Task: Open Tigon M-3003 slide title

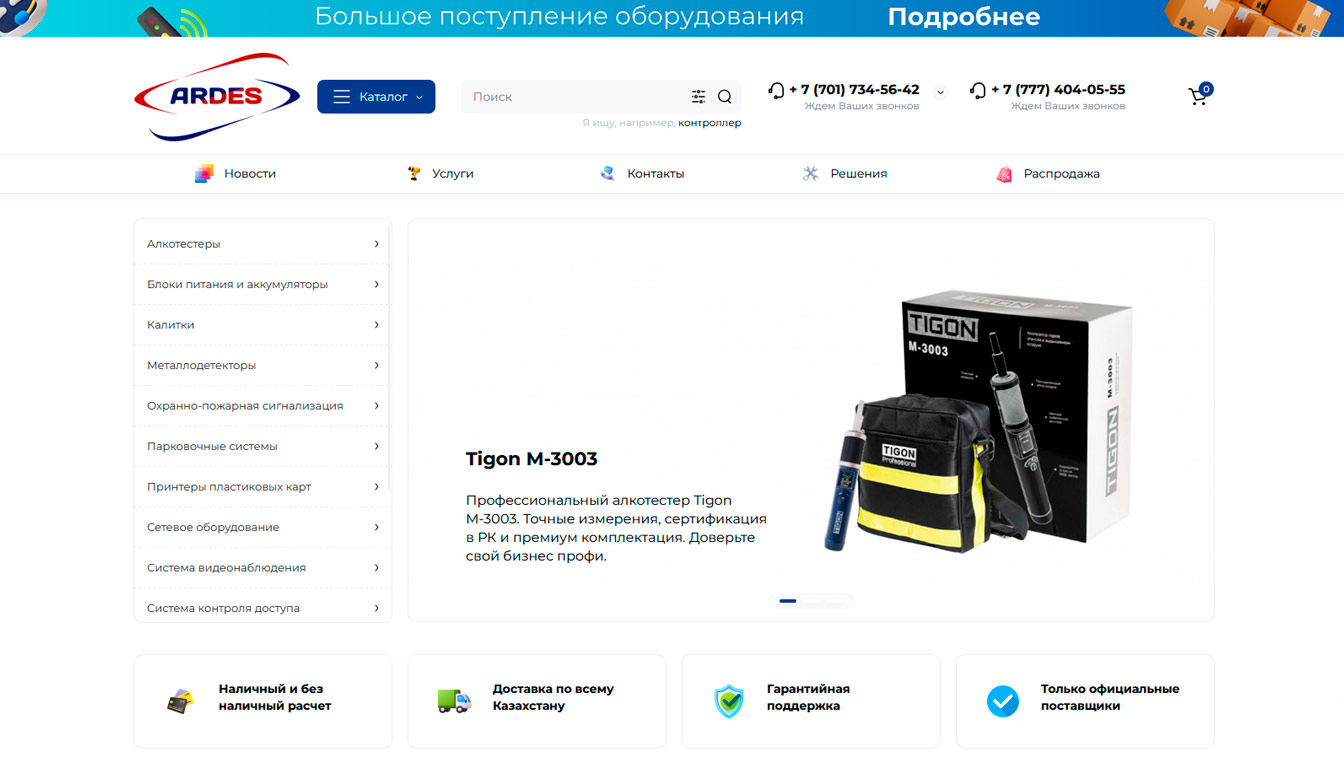Action: click(x=532, y=459)
